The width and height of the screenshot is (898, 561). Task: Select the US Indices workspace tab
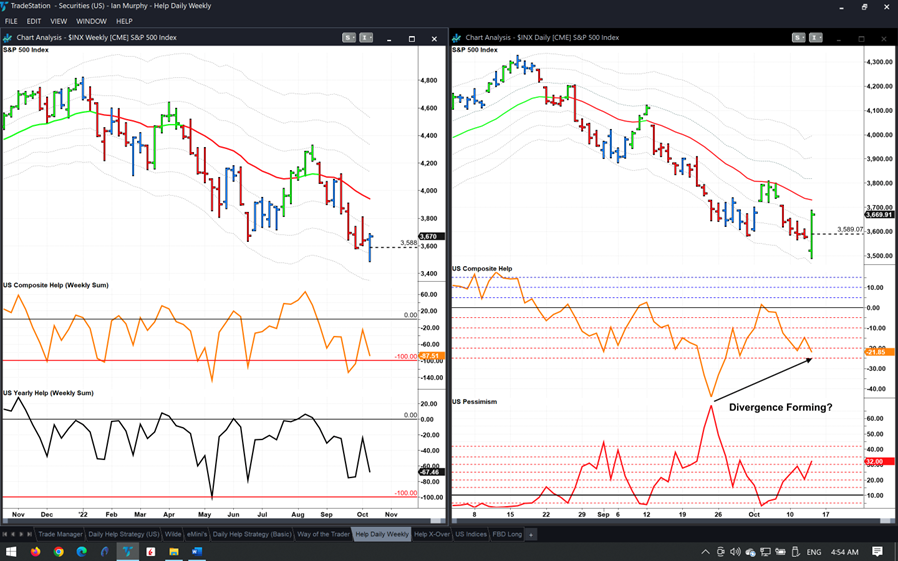(x=470, y=535)
